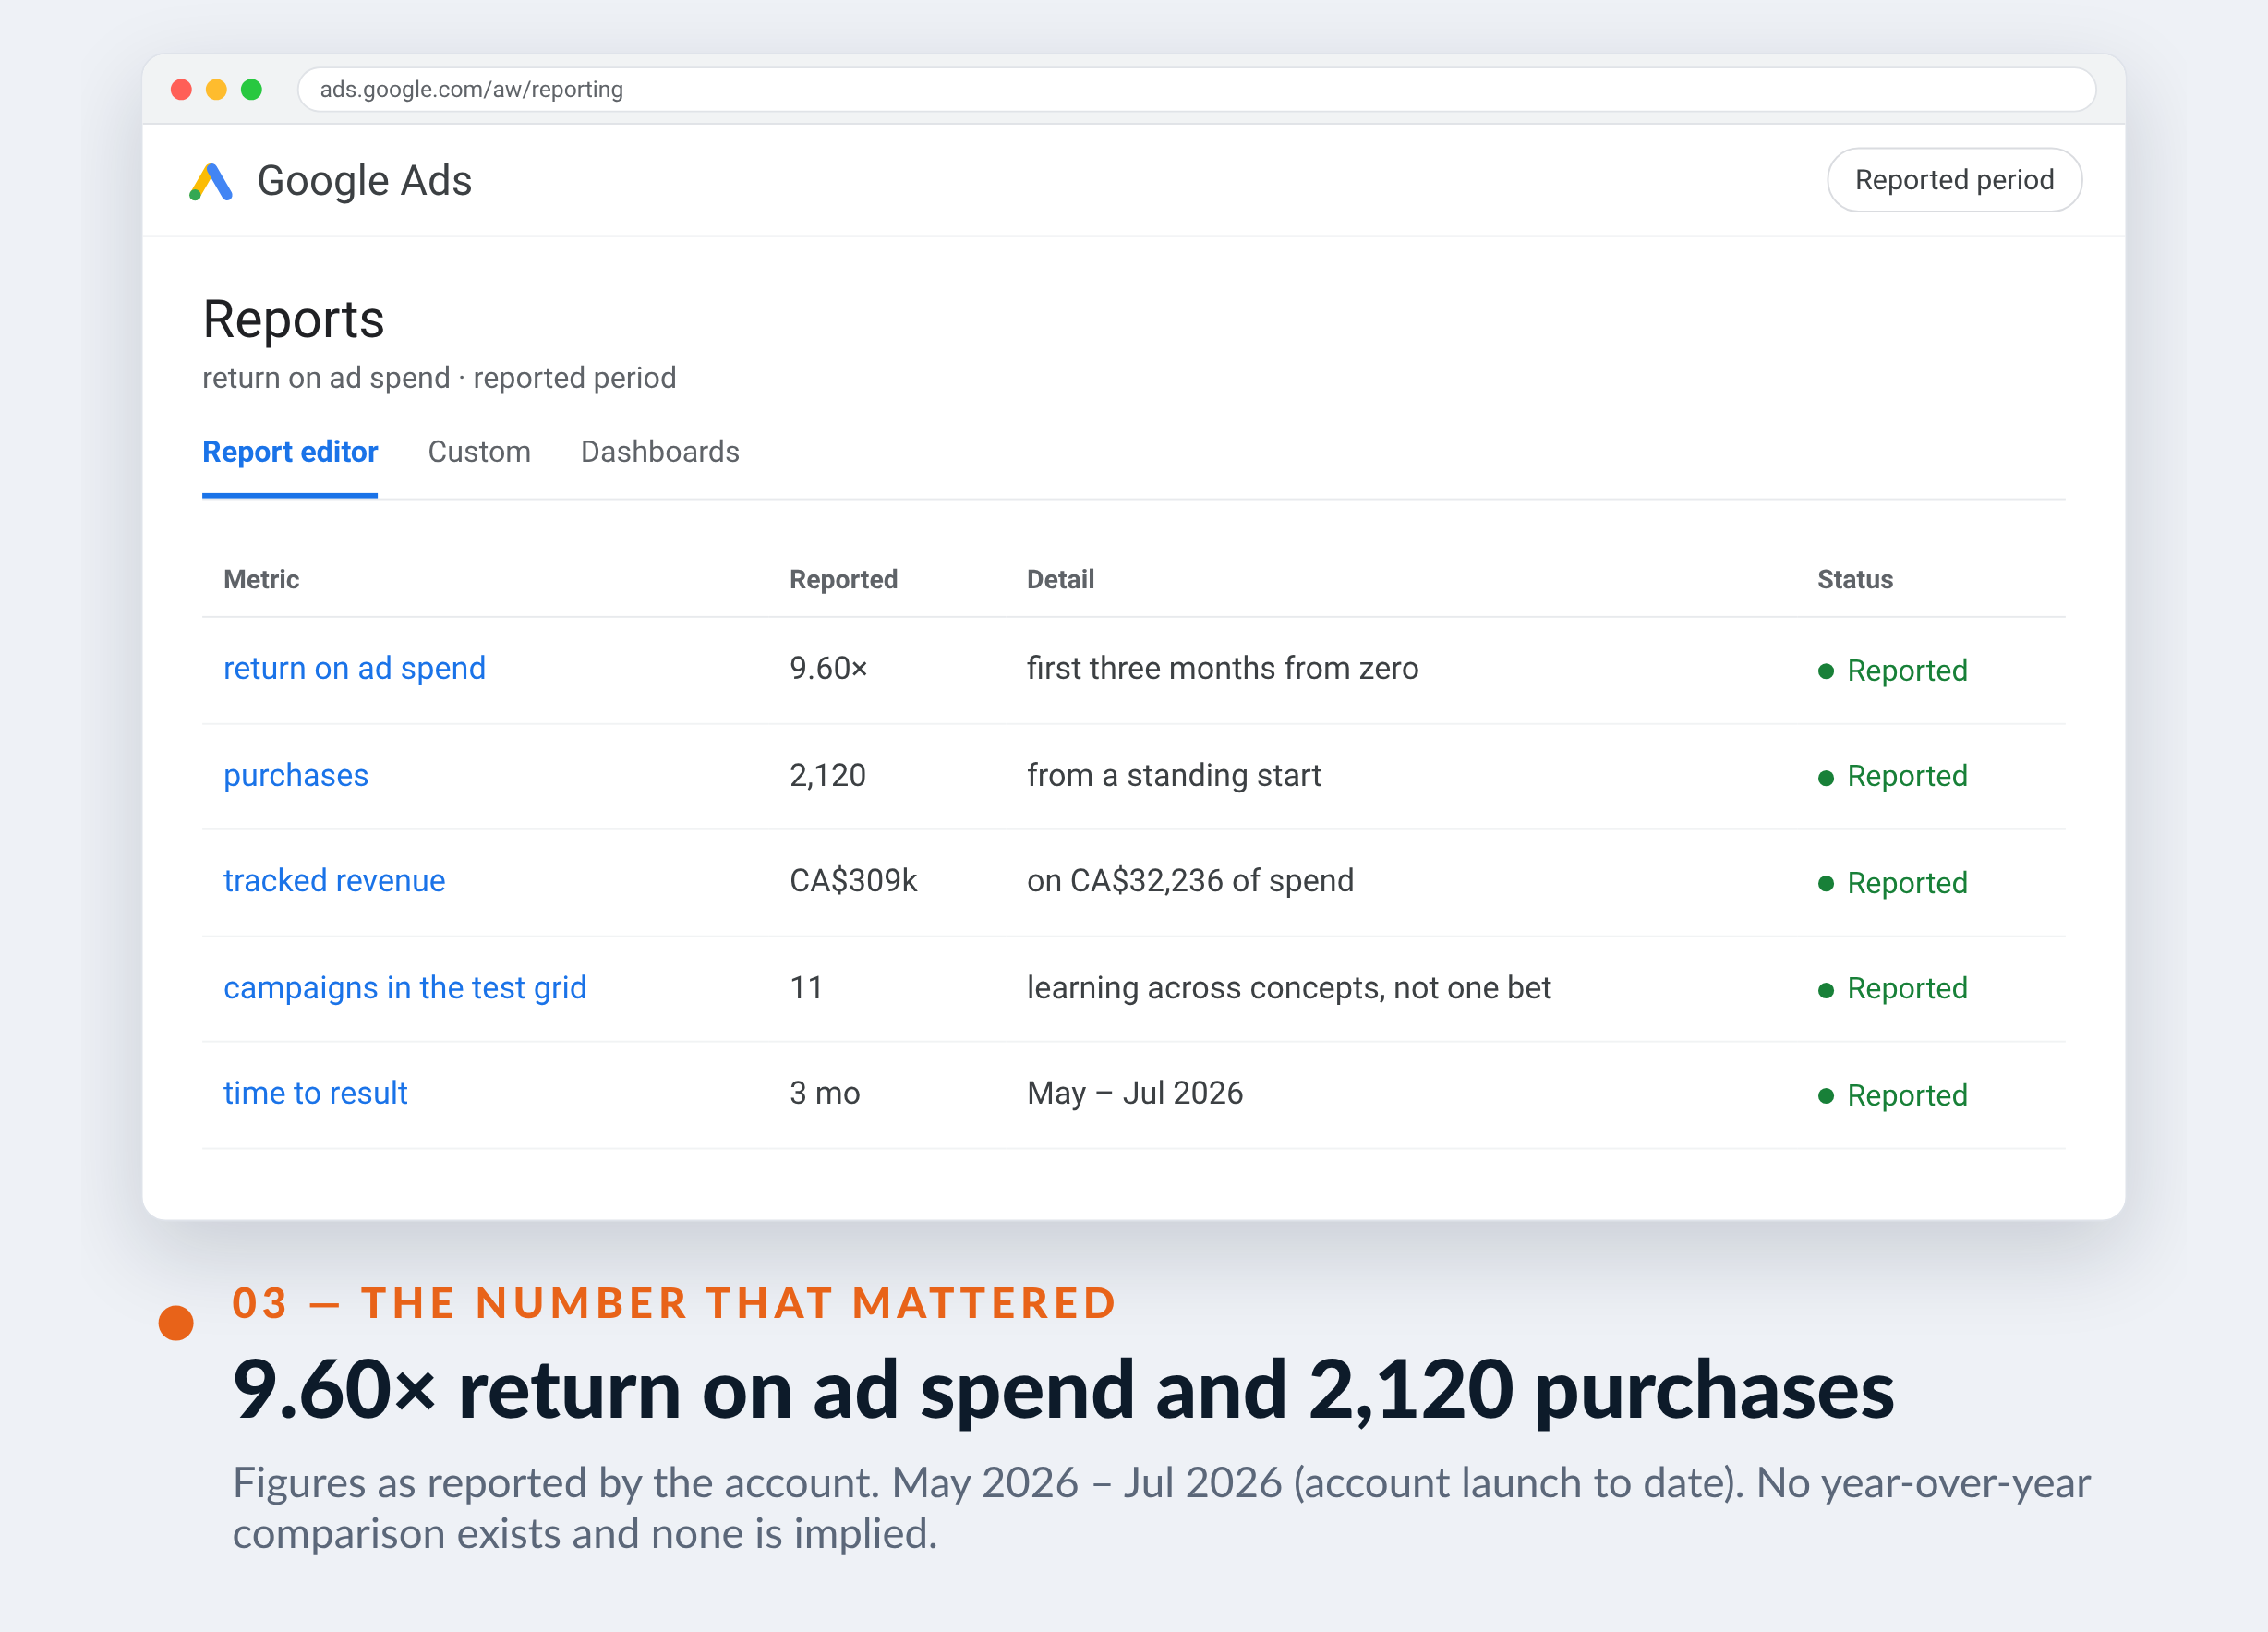Click the Google Ads logo icon
This screenshot has width=2268, height=1632.
210,181
